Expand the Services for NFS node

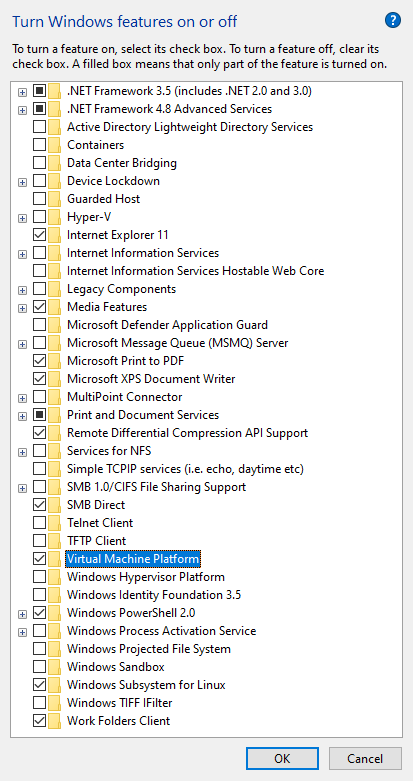(x=22, y=452)
